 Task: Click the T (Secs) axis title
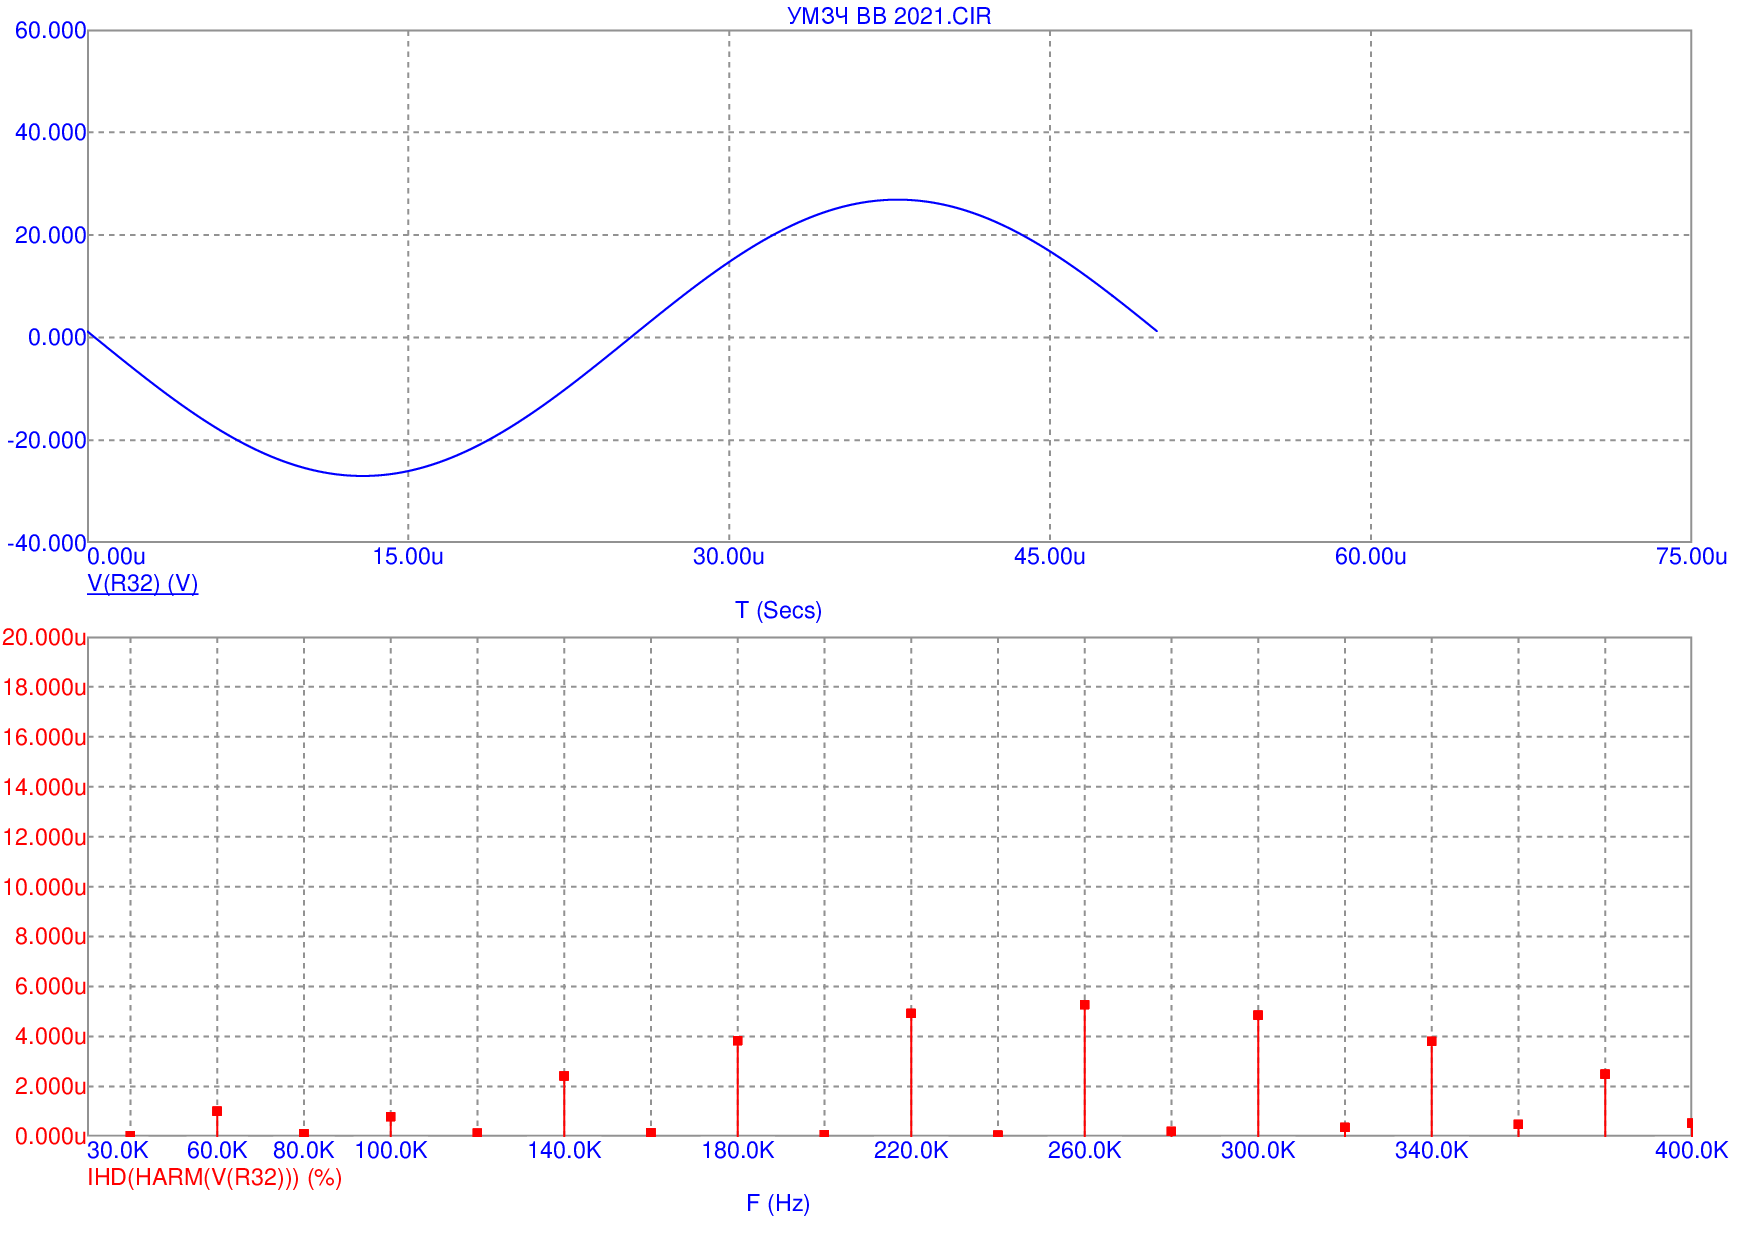coord(778,610)
